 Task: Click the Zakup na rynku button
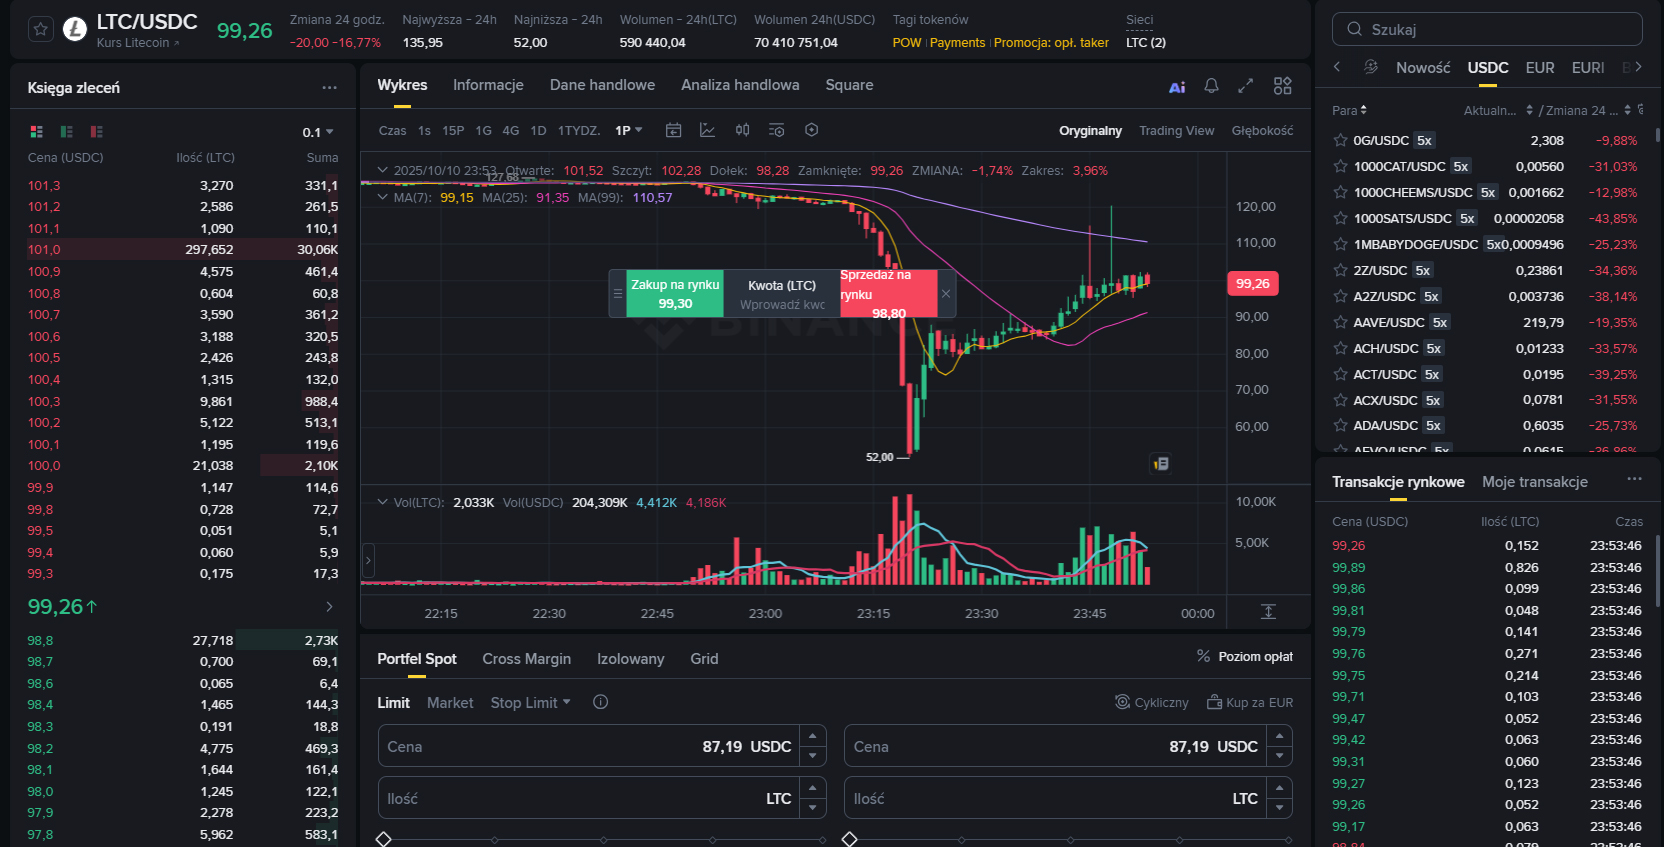(675, 294)
